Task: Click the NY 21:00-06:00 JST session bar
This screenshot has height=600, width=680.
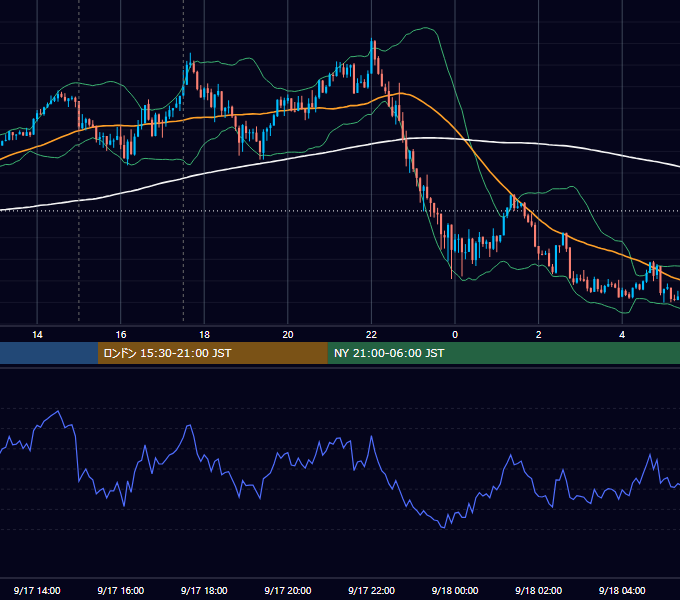Action: (x=503, y=353)
